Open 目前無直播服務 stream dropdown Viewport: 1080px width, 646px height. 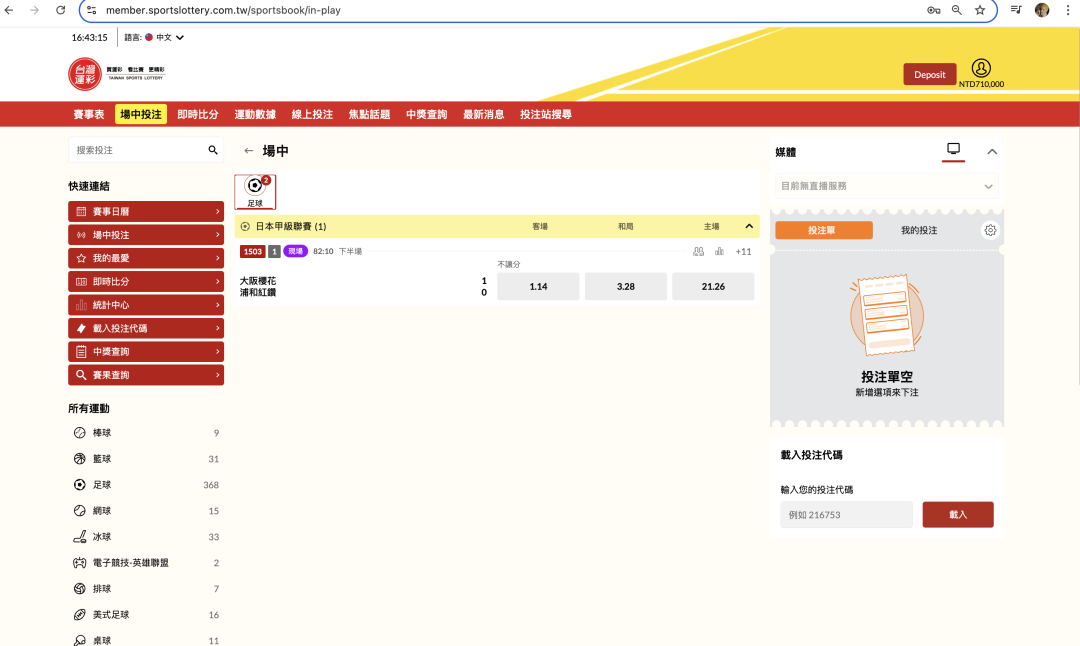tap(886, 186)
